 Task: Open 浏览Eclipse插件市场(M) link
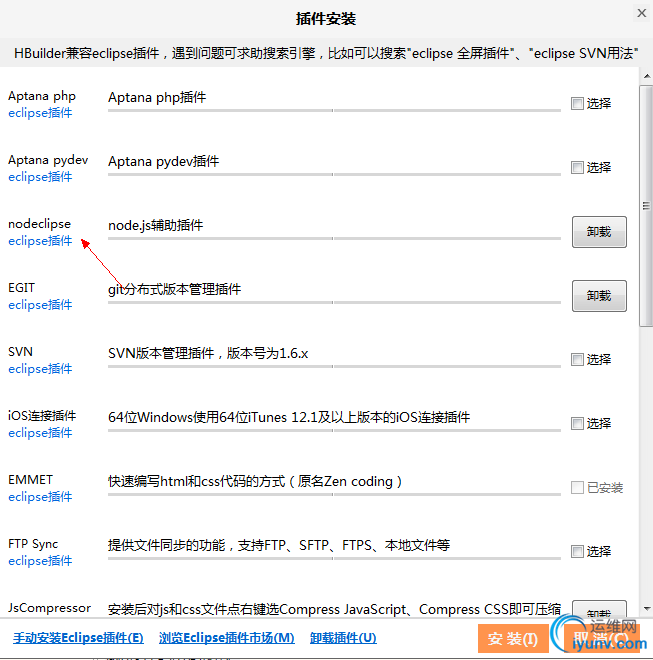click(227, 638)
